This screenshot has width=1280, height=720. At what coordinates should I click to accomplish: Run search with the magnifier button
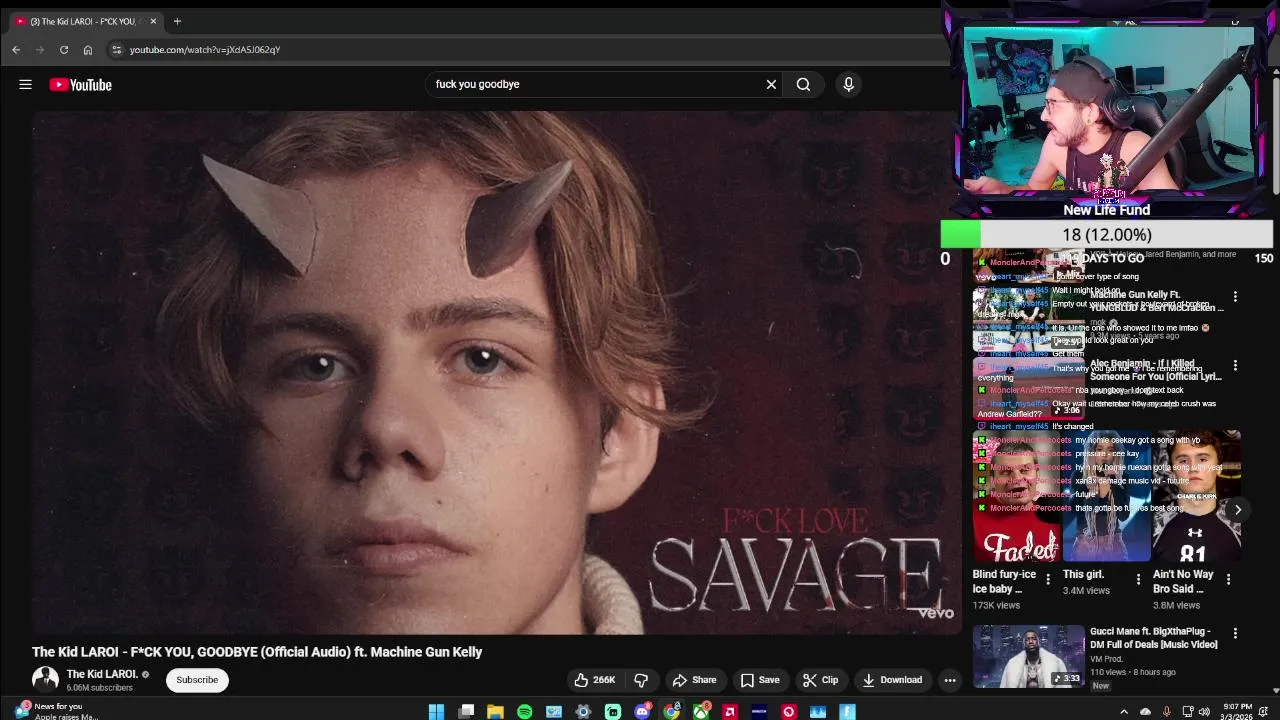(x=803, y=85)
